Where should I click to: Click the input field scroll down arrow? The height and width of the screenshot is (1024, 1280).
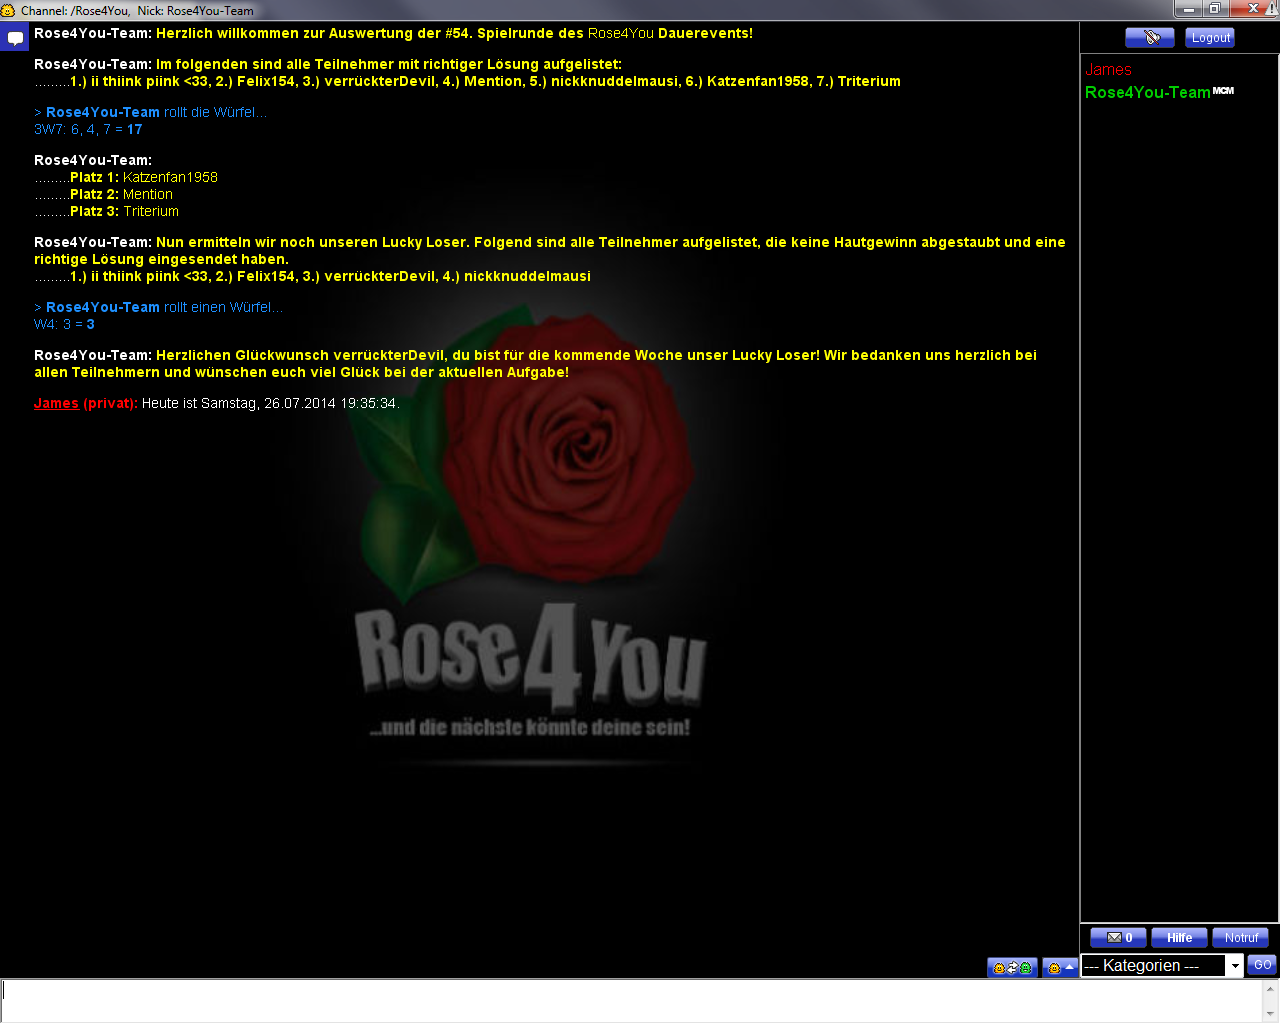coord(1270,1014)
